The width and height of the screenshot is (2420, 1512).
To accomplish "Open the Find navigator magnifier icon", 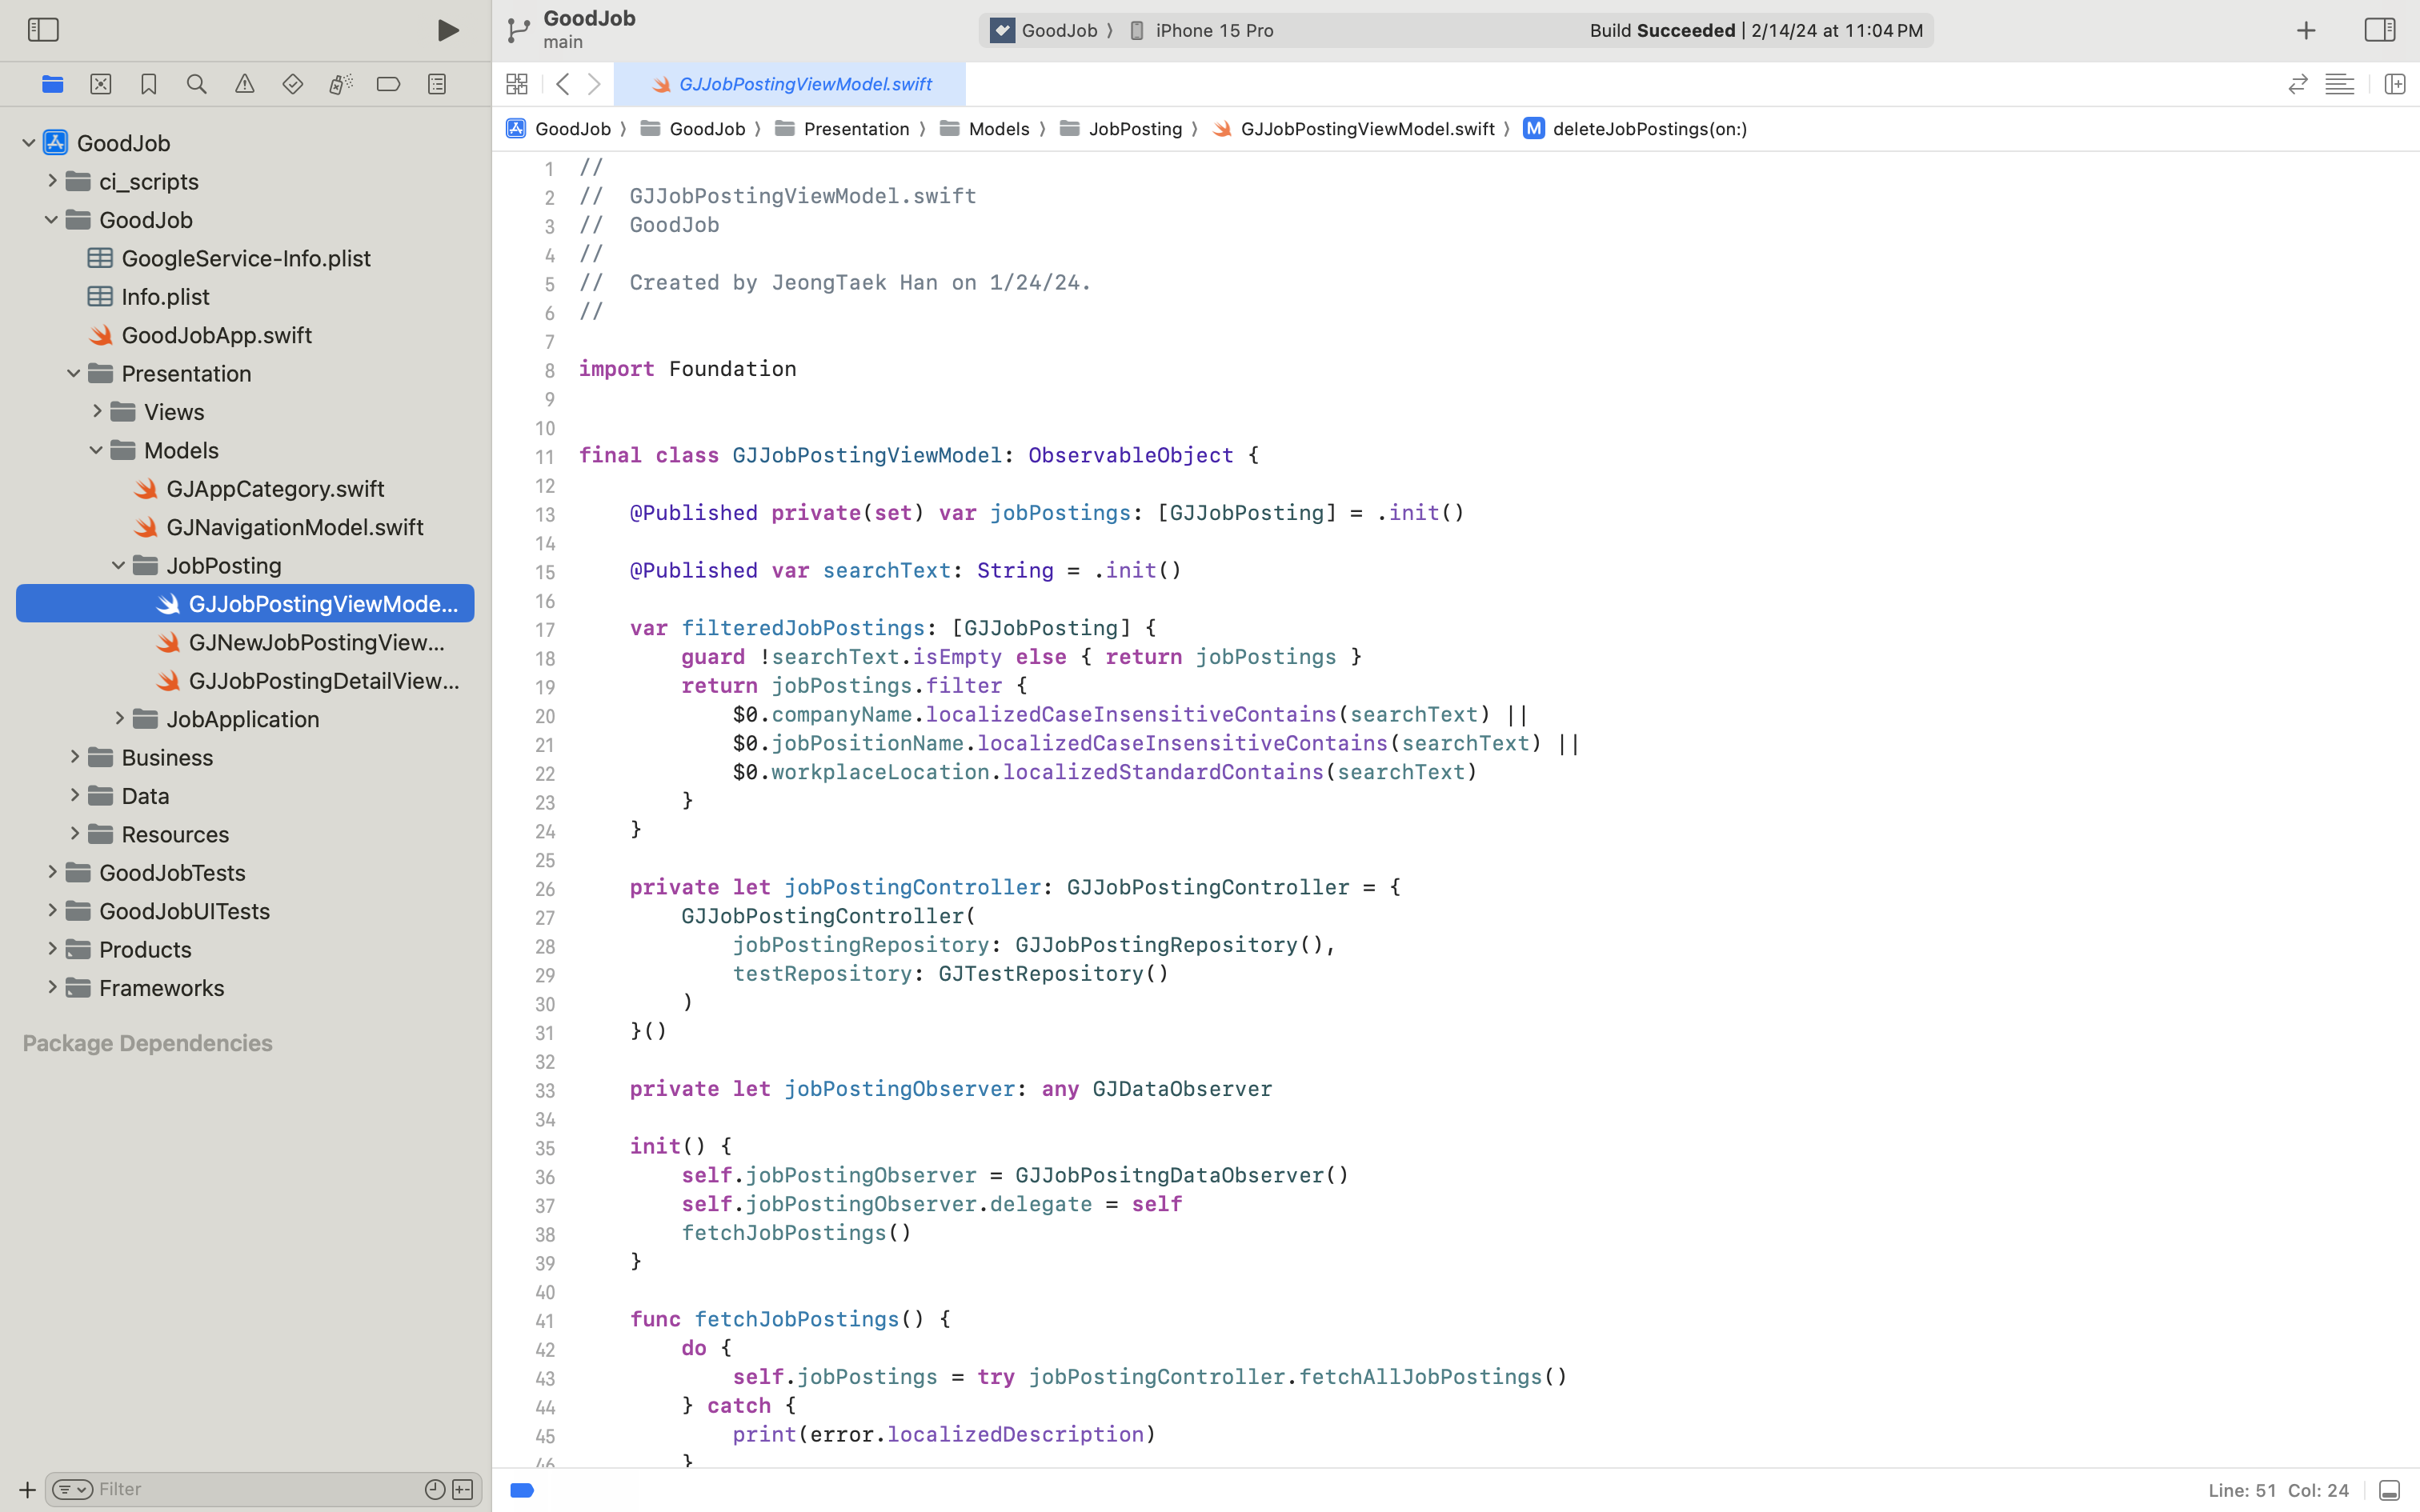I will point(197,84).
